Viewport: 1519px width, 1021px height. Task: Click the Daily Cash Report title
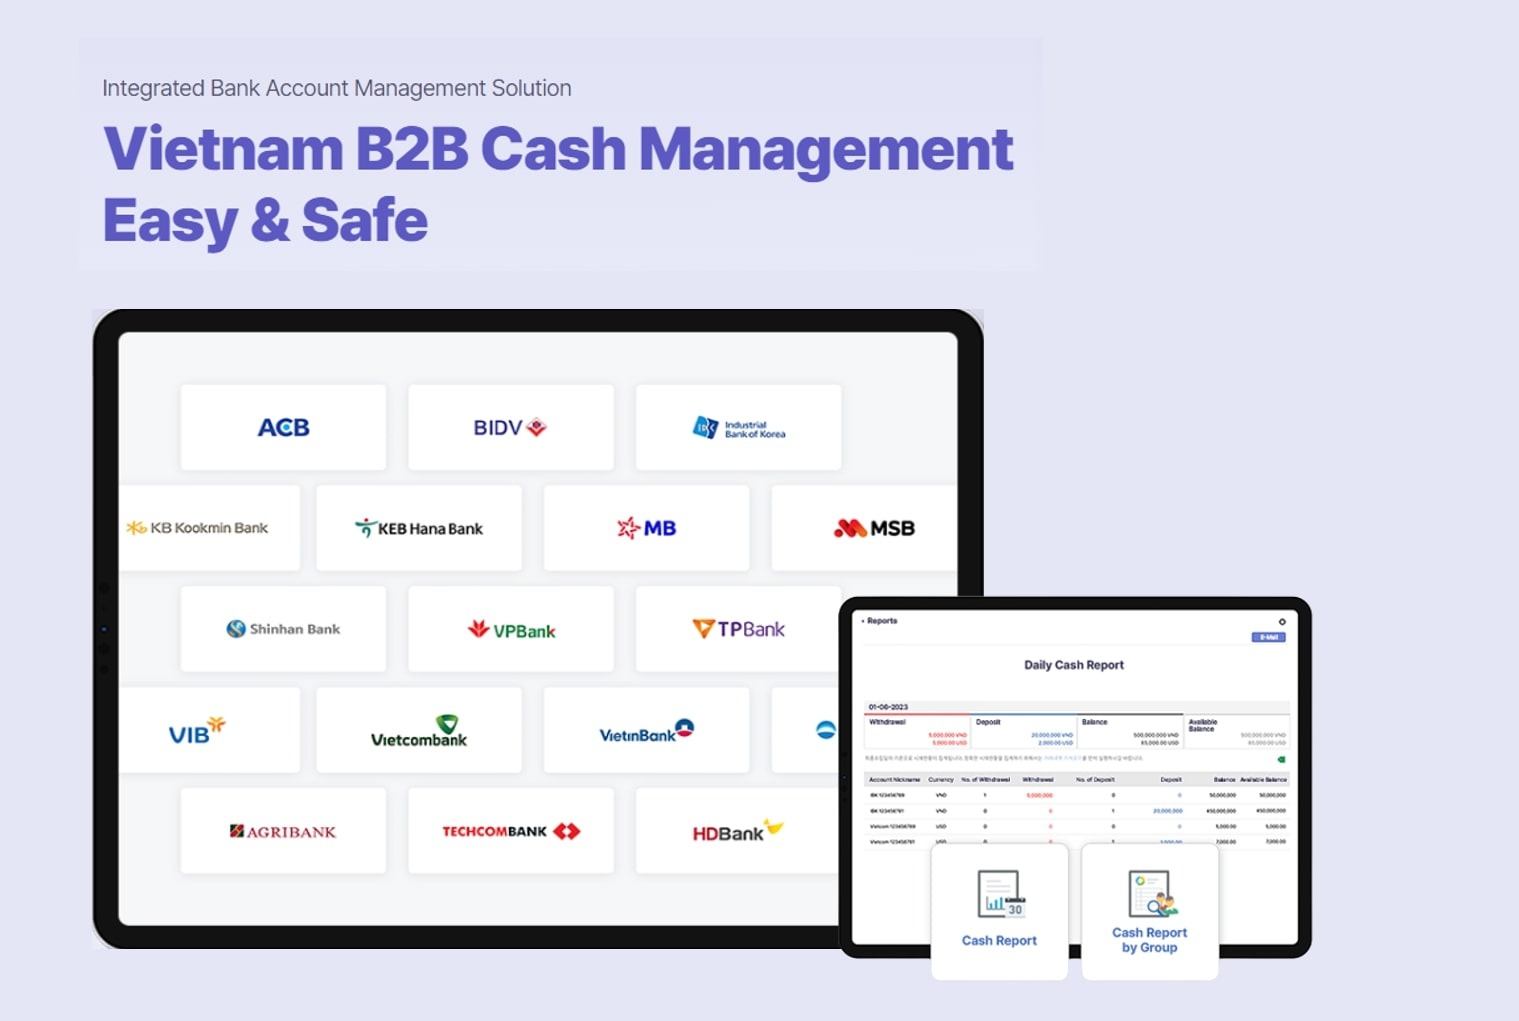point(1074,665)
